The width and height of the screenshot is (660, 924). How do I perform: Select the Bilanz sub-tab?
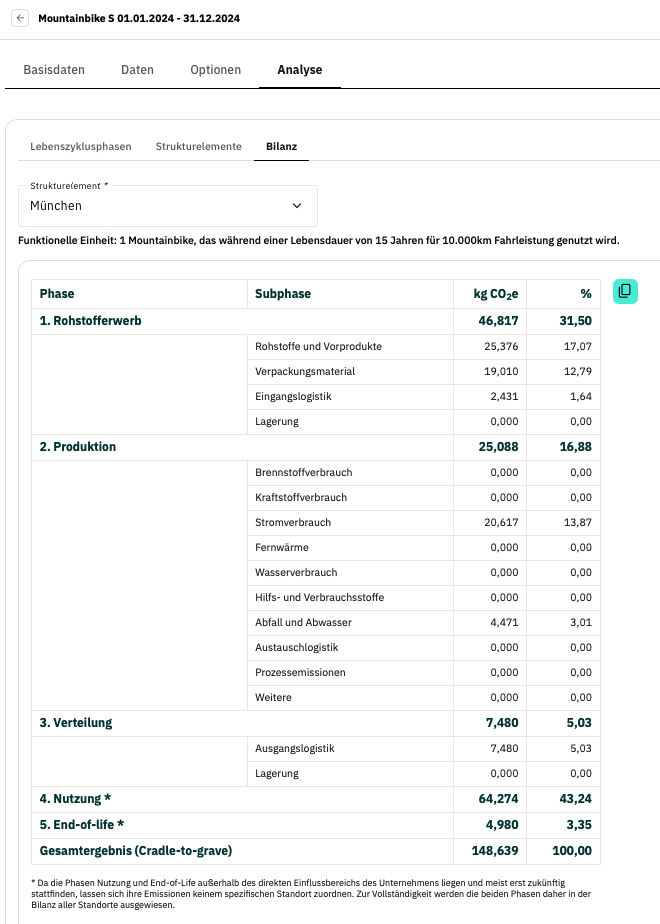tap(281, 146)
